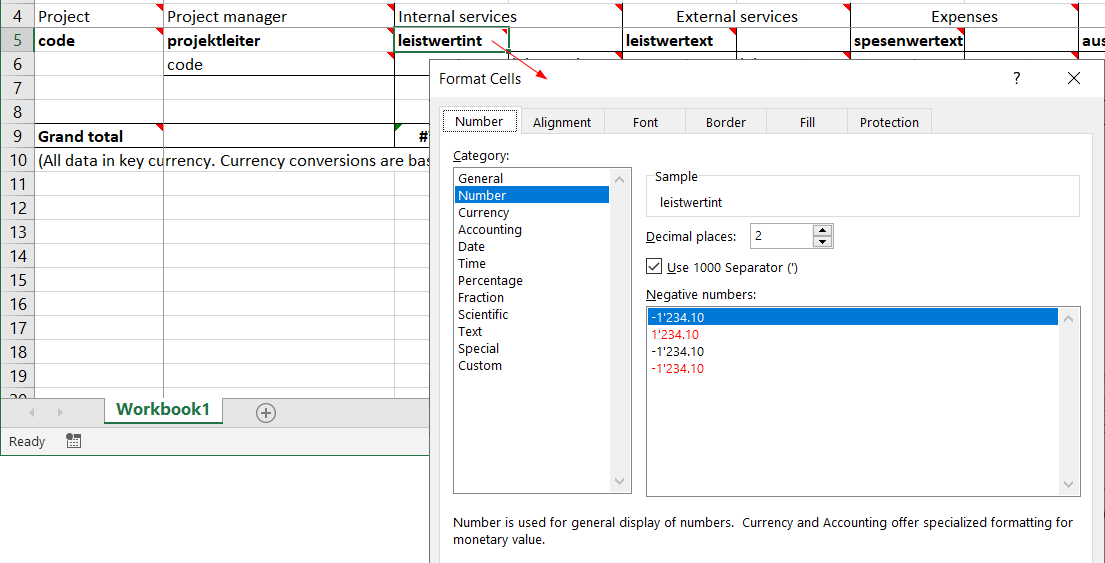Click the Decimal places input field

(x=780, y=236)
